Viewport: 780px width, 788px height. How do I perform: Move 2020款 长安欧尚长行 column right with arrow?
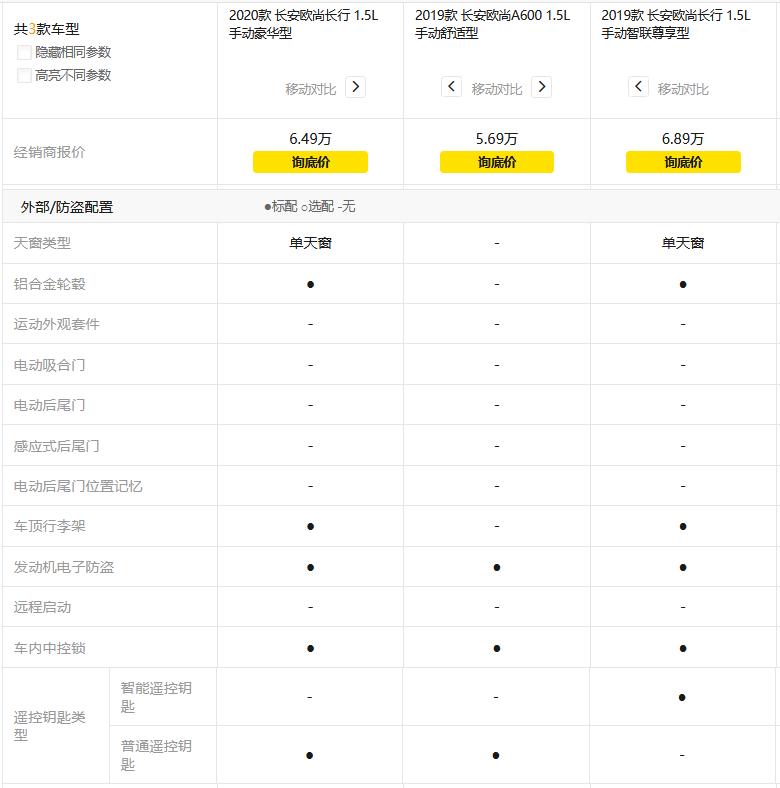[x=355, y=87]
